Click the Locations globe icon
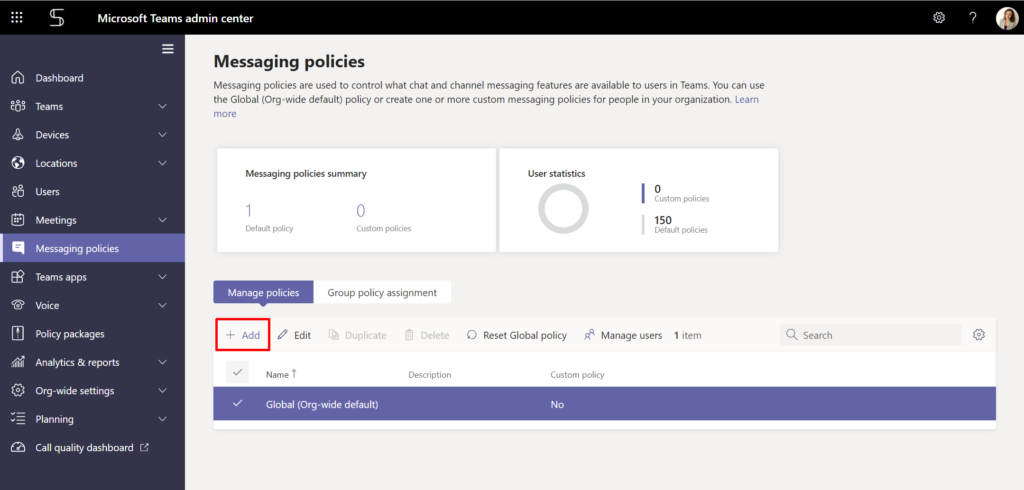Image resolution: width=1024 pixels, height=490 pixels. point(18,163)
